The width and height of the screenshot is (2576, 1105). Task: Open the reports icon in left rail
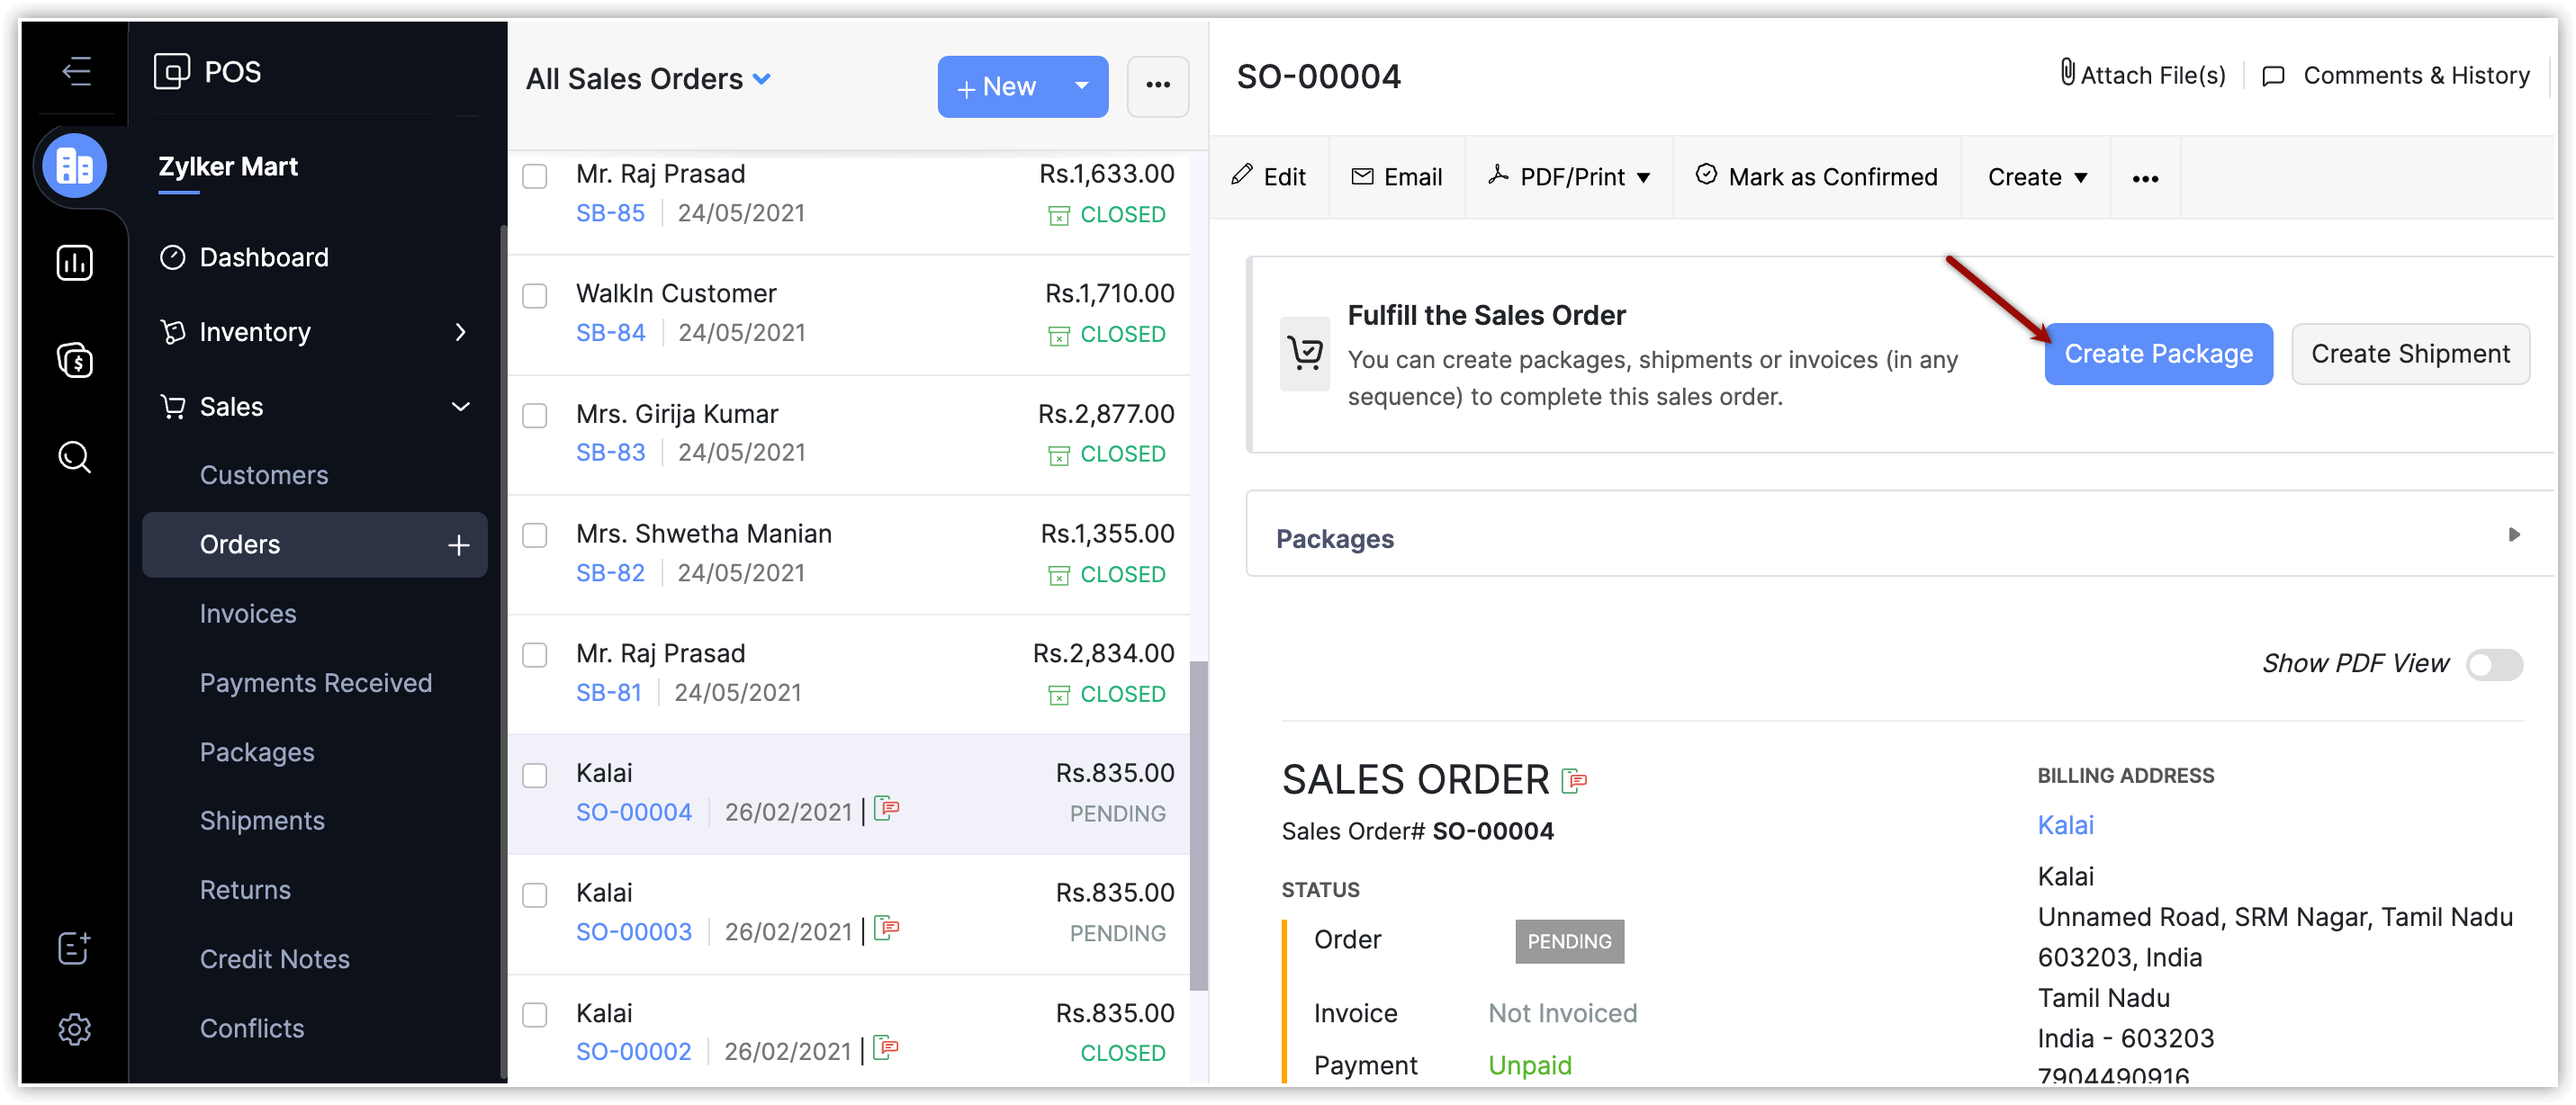click(x=75, y=263)
